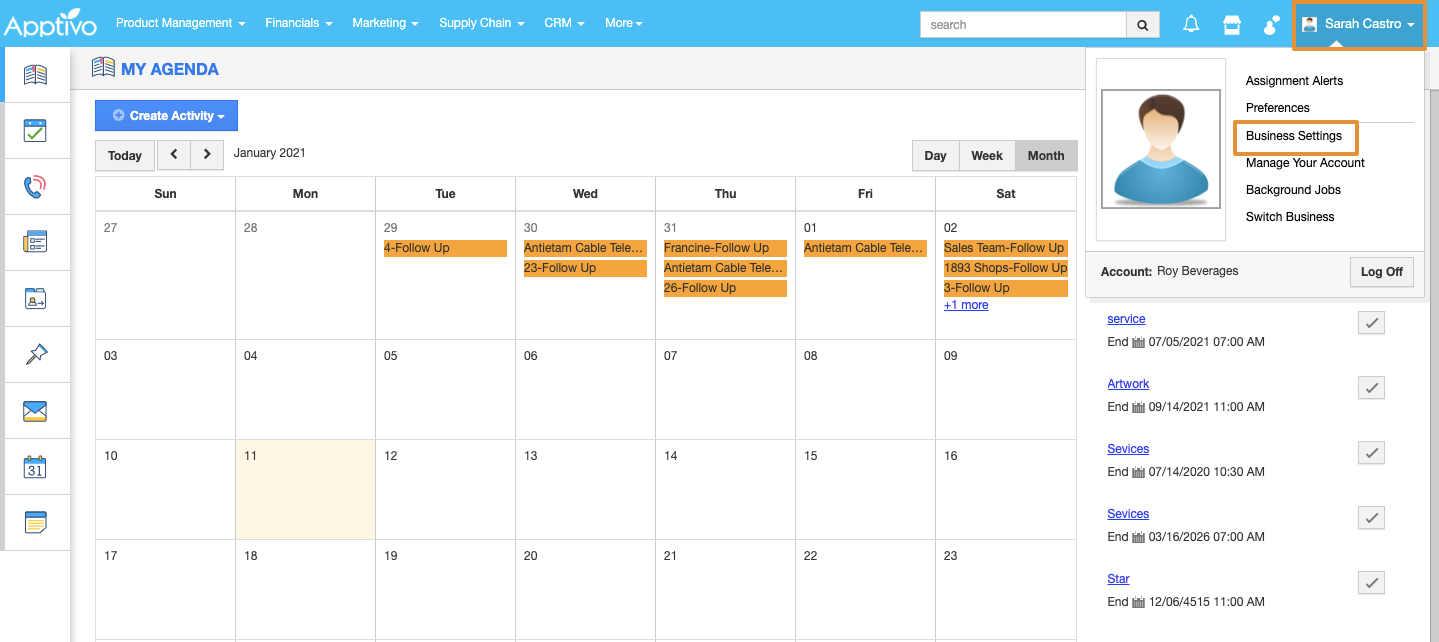Viewport: 1439px width, 642px height.
Task: Check off the Star task
Action: click(x=1371, y=582)
